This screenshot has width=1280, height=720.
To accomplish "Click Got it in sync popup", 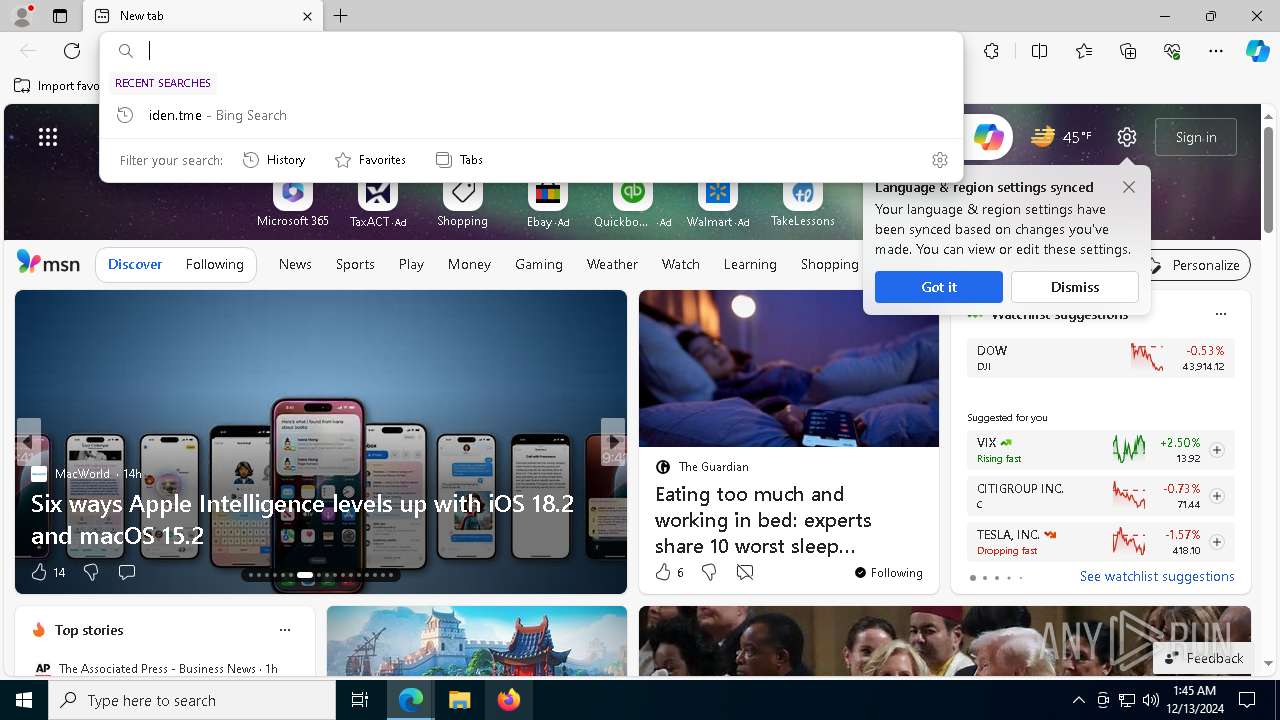I will pos(939,287).
